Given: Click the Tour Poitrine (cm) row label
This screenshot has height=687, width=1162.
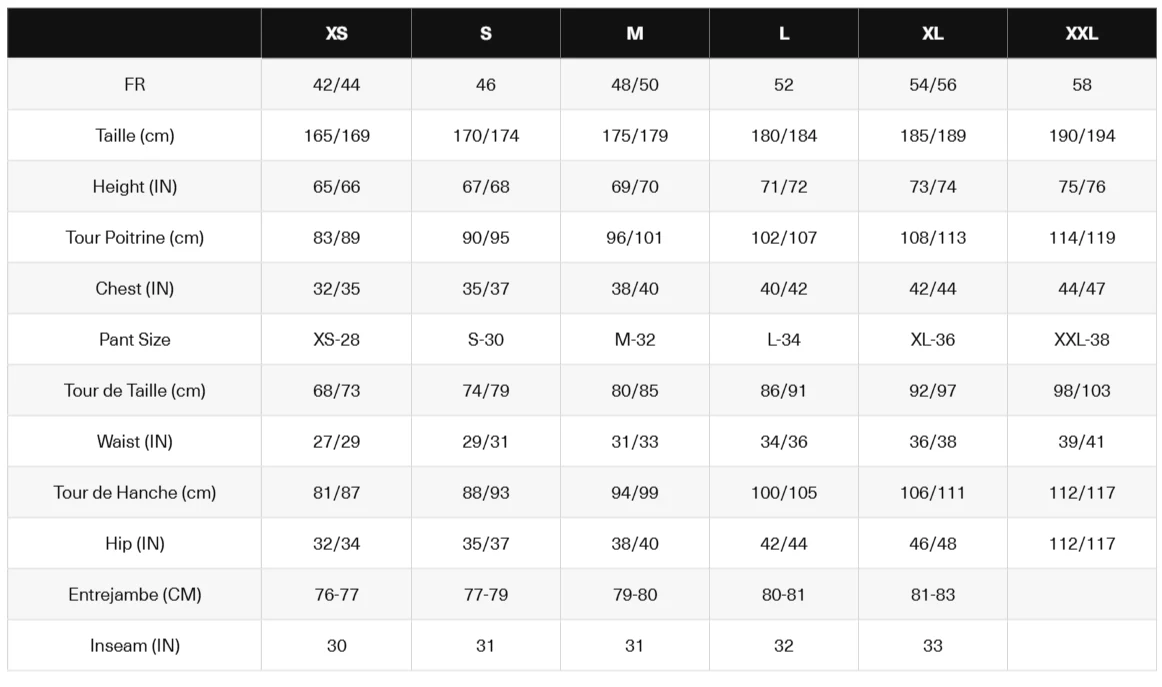Looking at the screenshot, I should click(x=135, y=238).
